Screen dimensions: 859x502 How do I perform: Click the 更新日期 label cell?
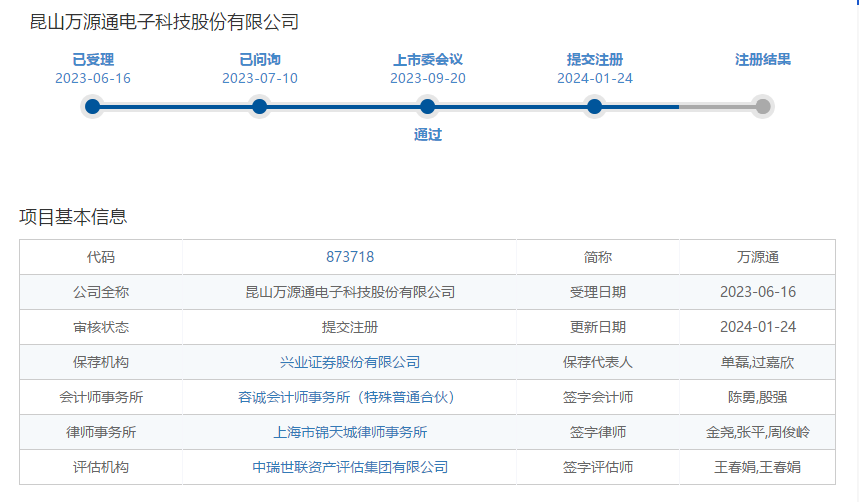point(598,327)
